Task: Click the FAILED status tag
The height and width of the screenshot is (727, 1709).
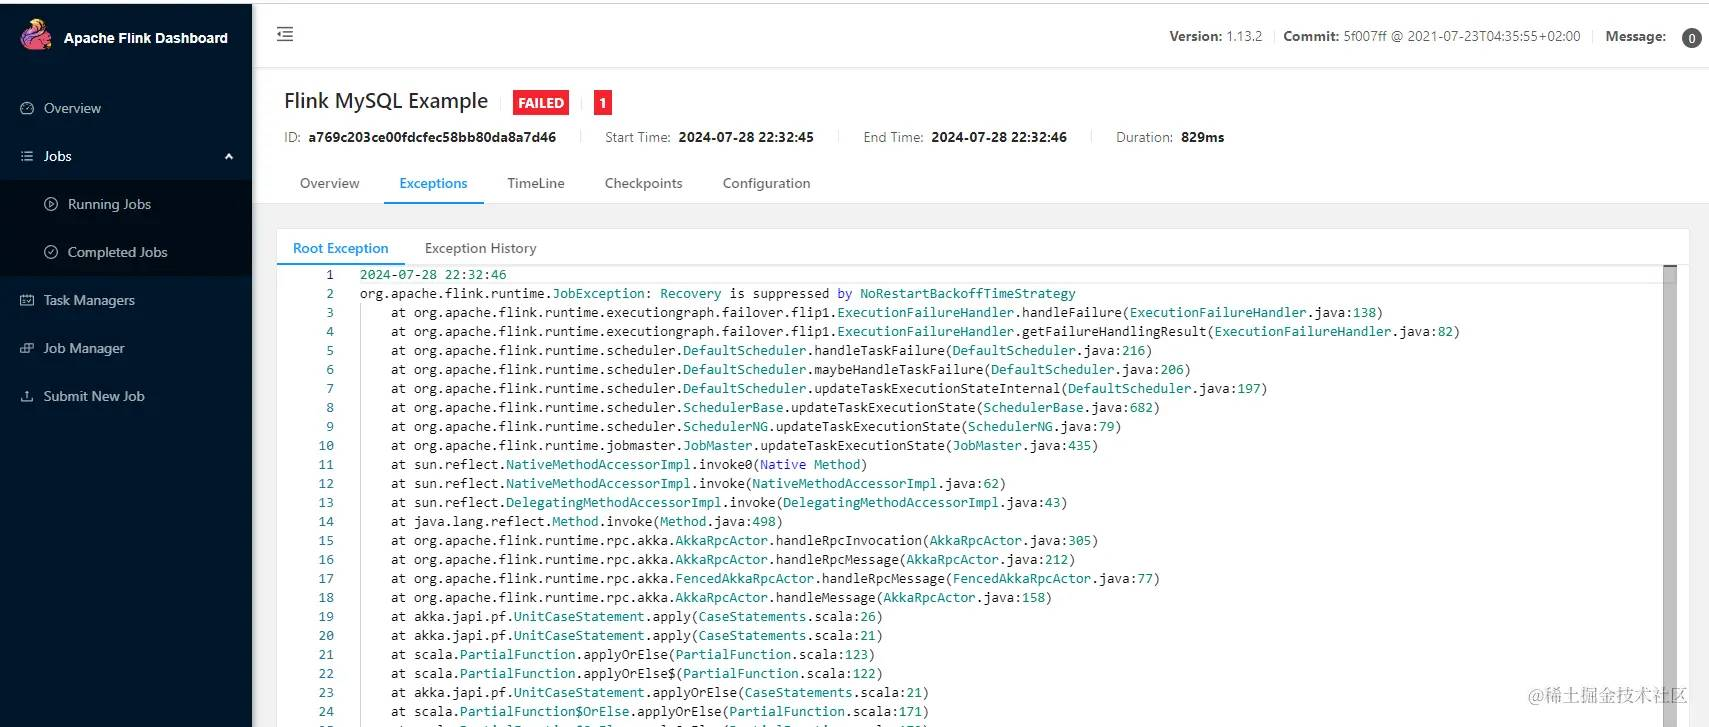Action: pos(541,102)
